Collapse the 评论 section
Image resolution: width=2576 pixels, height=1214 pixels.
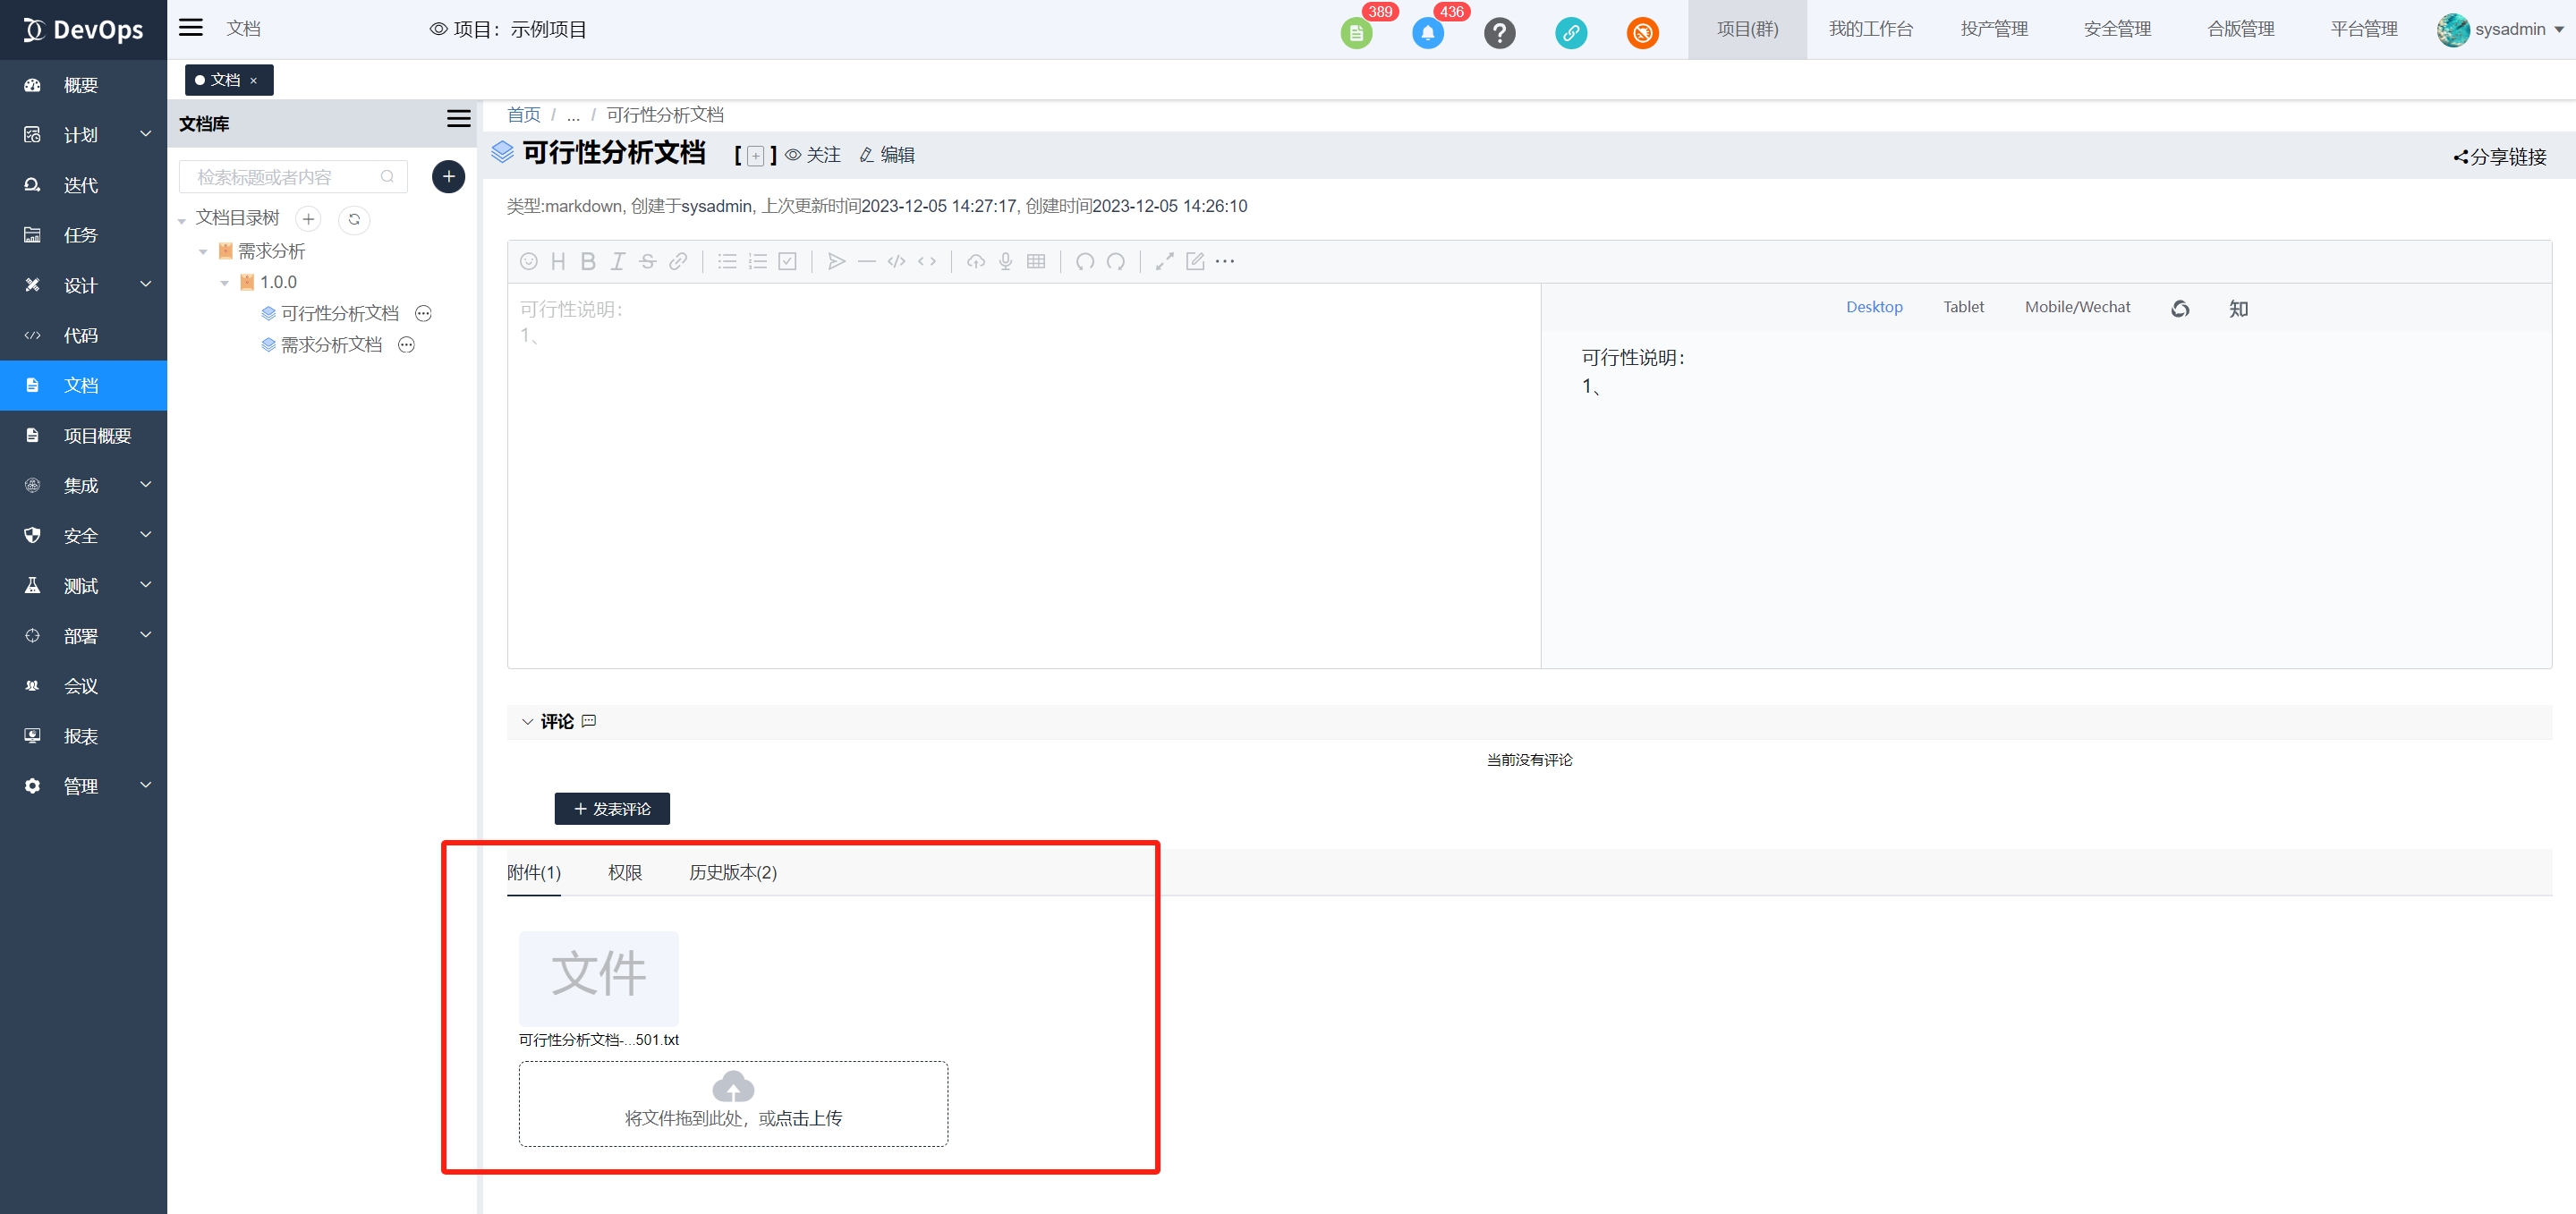pos(527,721)
